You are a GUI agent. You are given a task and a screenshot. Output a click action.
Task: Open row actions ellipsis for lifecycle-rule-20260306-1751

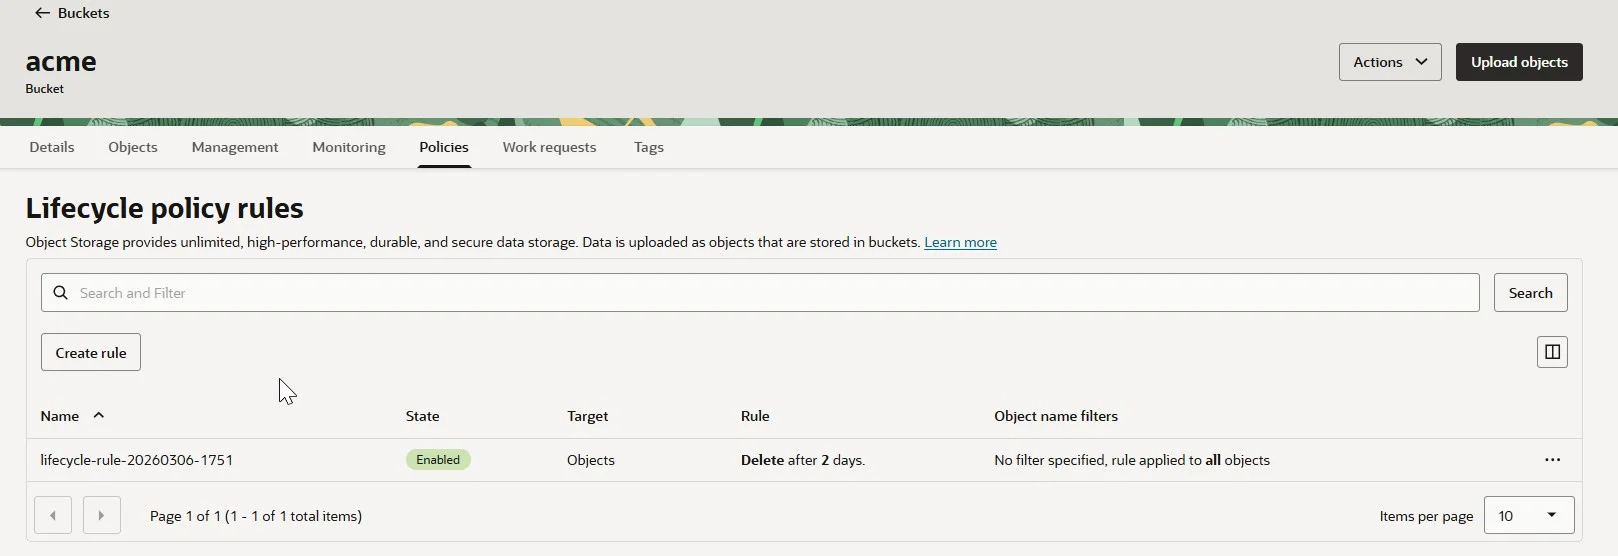click(1552, 460)
